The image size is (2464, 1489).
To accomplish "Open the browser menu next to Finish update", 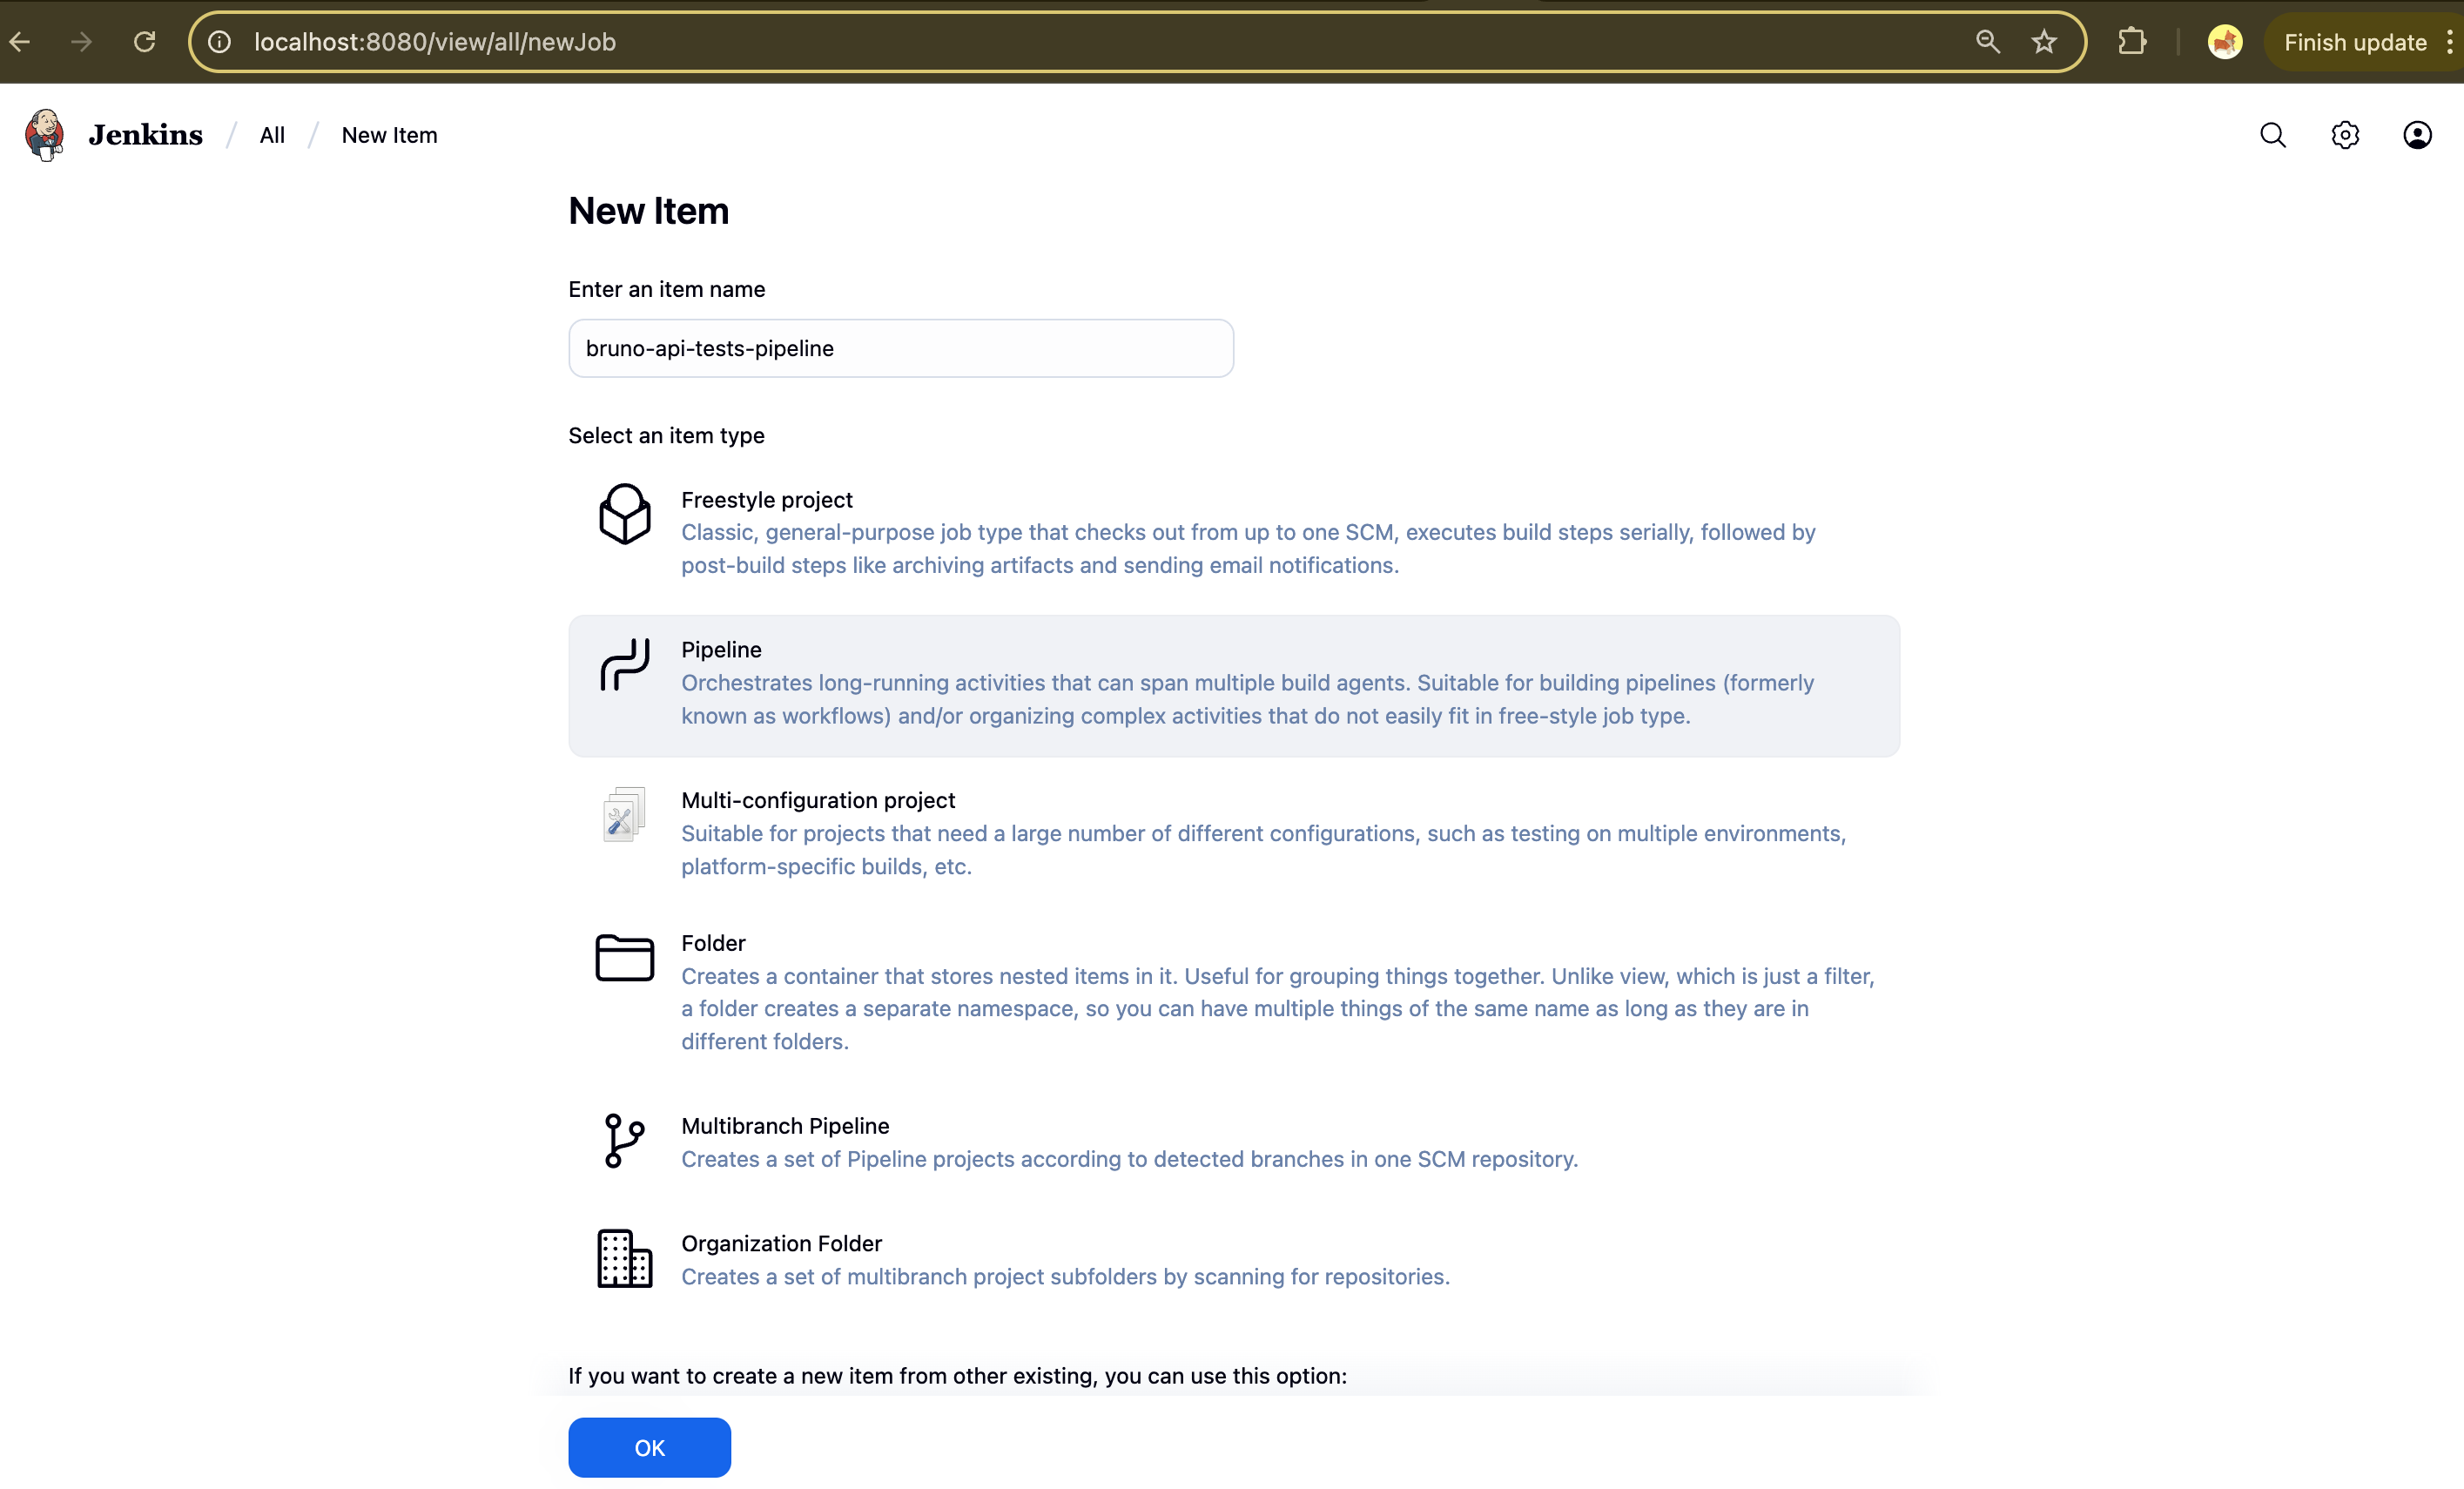I will click(x=2448, y=41).
